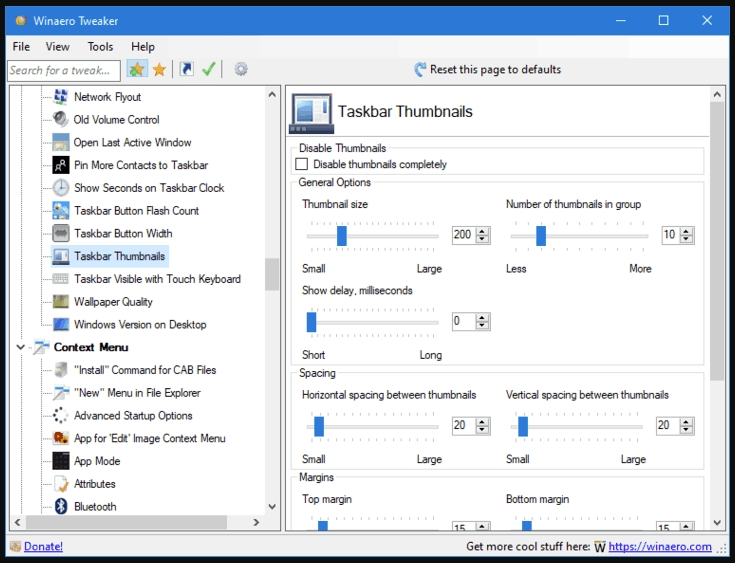The width and height of the screenshot is (735, 563).
Task: Click Reset this page to defaults
Action: tap(488, 70)
